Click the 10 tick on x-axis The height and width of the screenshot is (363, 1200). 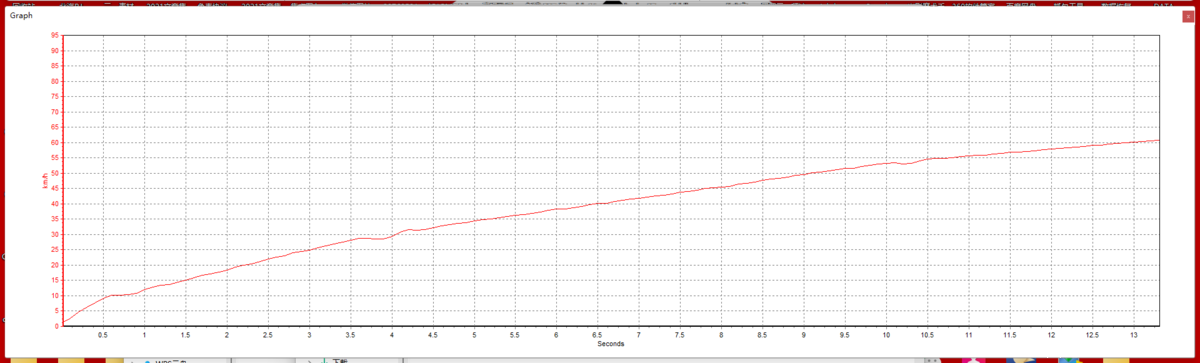(x=886, y=335)
